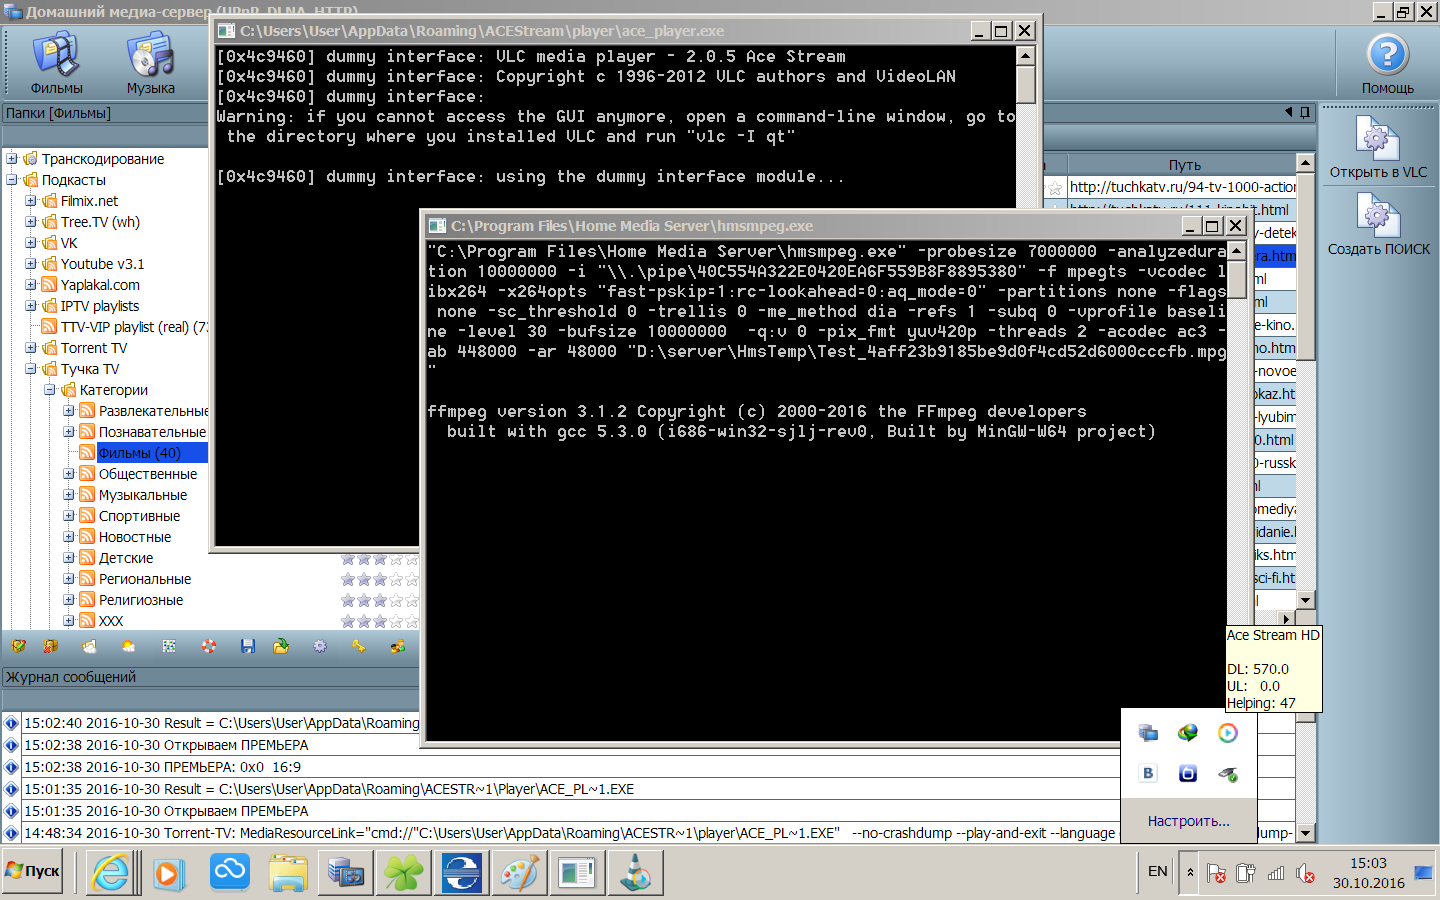Expand the Транскодирование tree node
Viewport: 1440px width, 900px height.
click(x=12, y=159)
